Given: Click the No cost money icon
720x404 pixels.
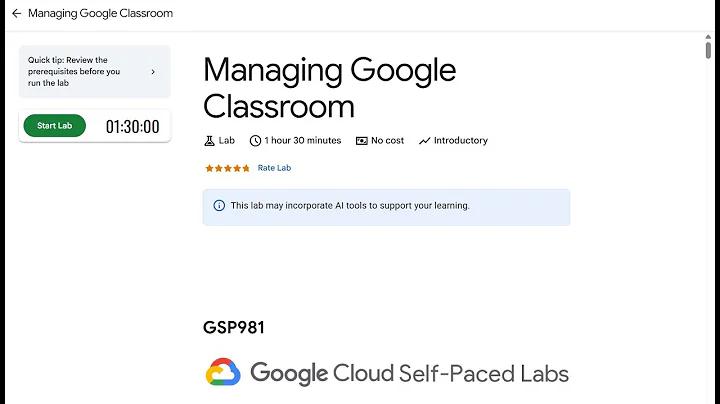Looking at the screenshot, I should point(362,141).
